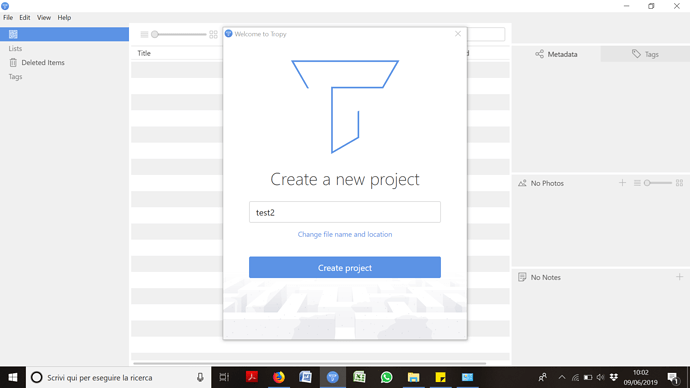The height and width of the screenshot is (388, 690).
Task: Switch item view to list mode
Action: [x=144, y=34]
